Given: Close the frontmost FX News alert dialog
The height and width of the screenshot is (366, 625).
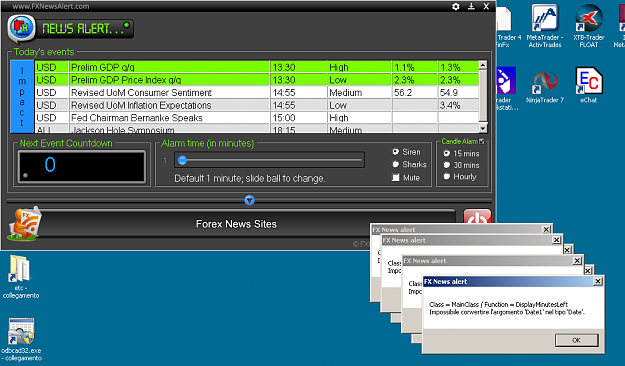Looking at the screenshot, I should (x=597, y=281).
